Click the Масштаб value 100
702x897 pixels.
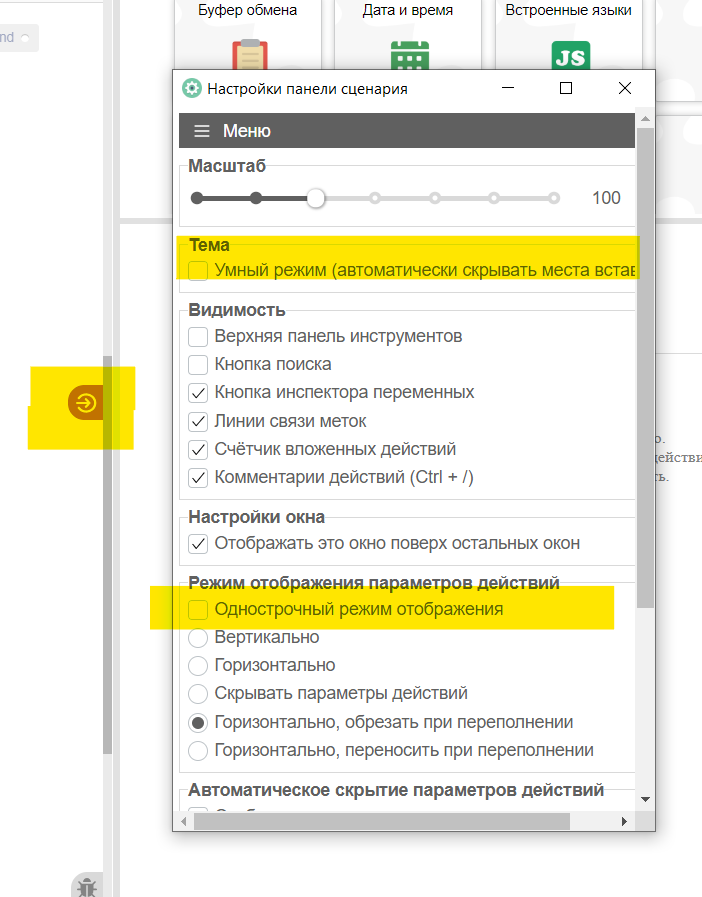coord(606,198)
